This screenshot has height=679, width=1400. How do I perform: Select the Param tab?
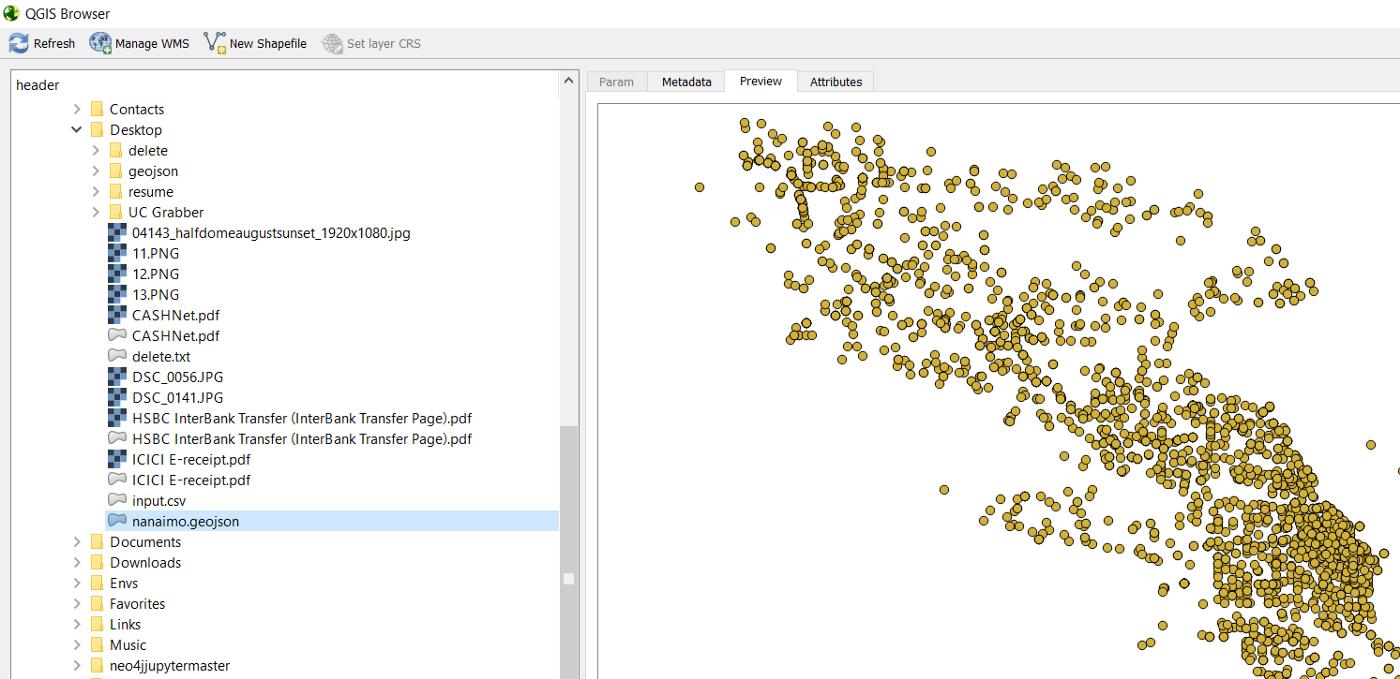click(x=616, y=81)
